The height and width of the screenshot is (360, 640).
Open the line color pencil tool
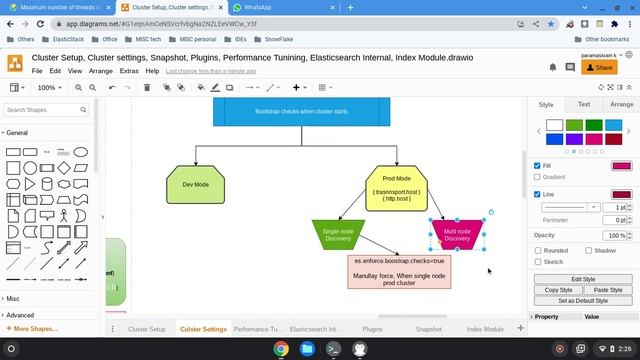point(215,87)
